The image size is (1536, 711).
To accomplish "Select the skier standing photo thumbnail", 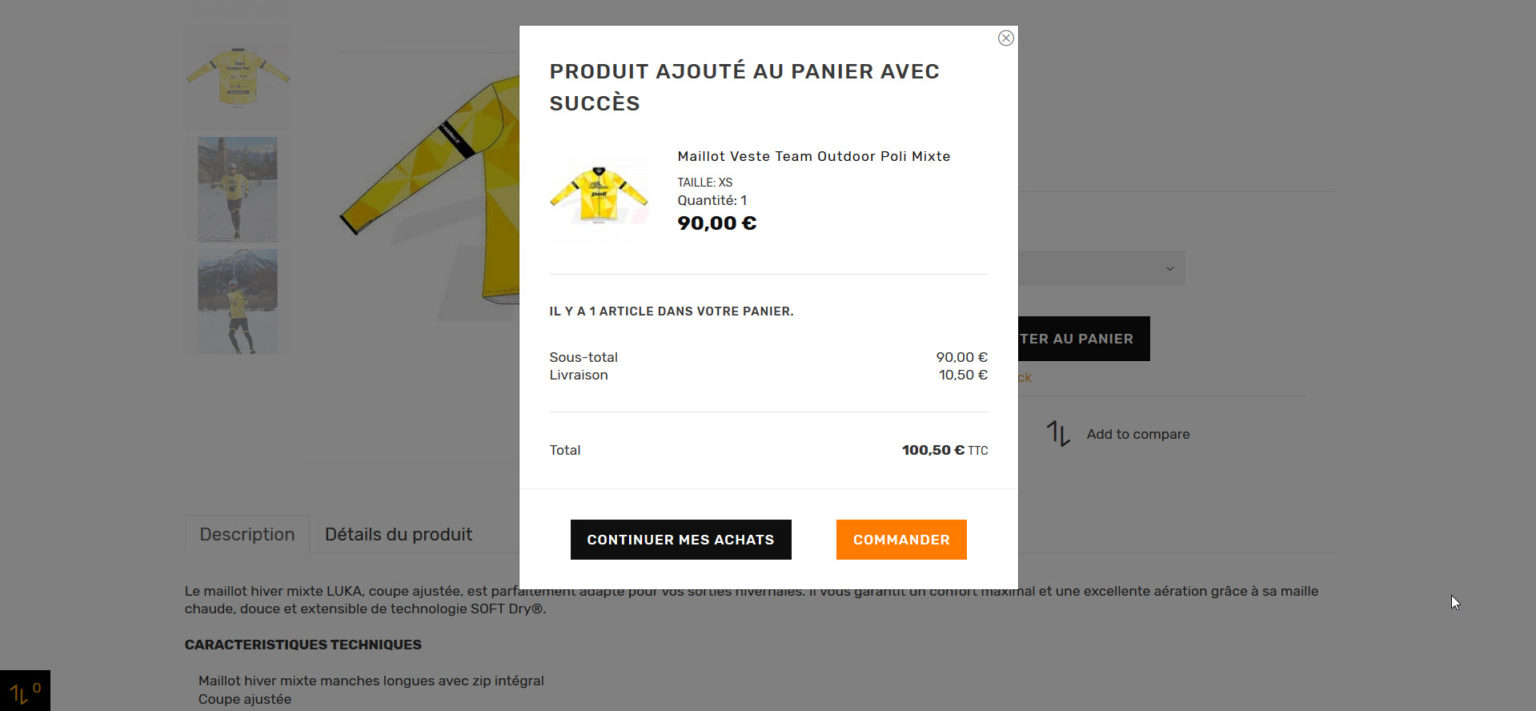I will point(238,189).
